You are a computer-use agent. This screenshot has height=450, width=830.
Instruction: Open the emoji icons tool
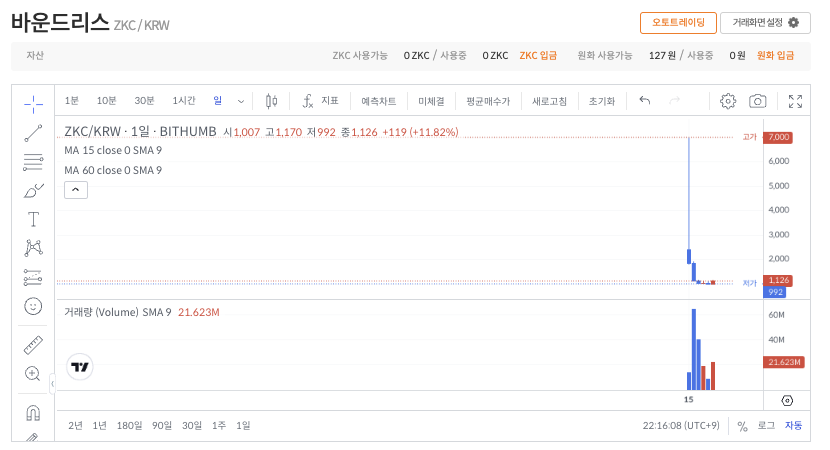pyautogui.click(x=33, y=306)
